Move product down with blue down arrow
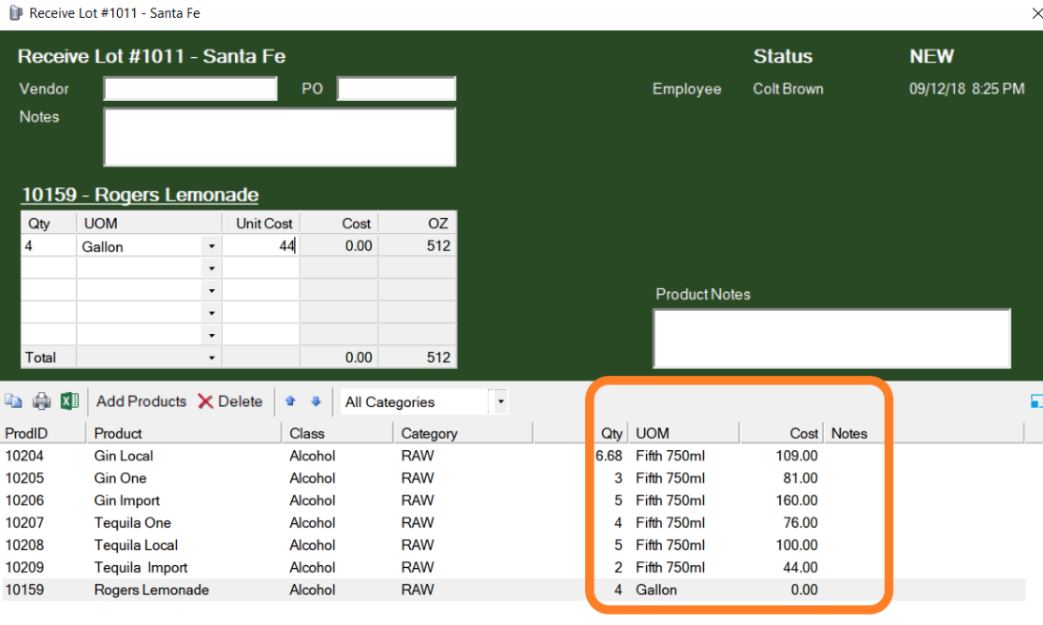1043x625 pixels. click(x=316, y=401)
